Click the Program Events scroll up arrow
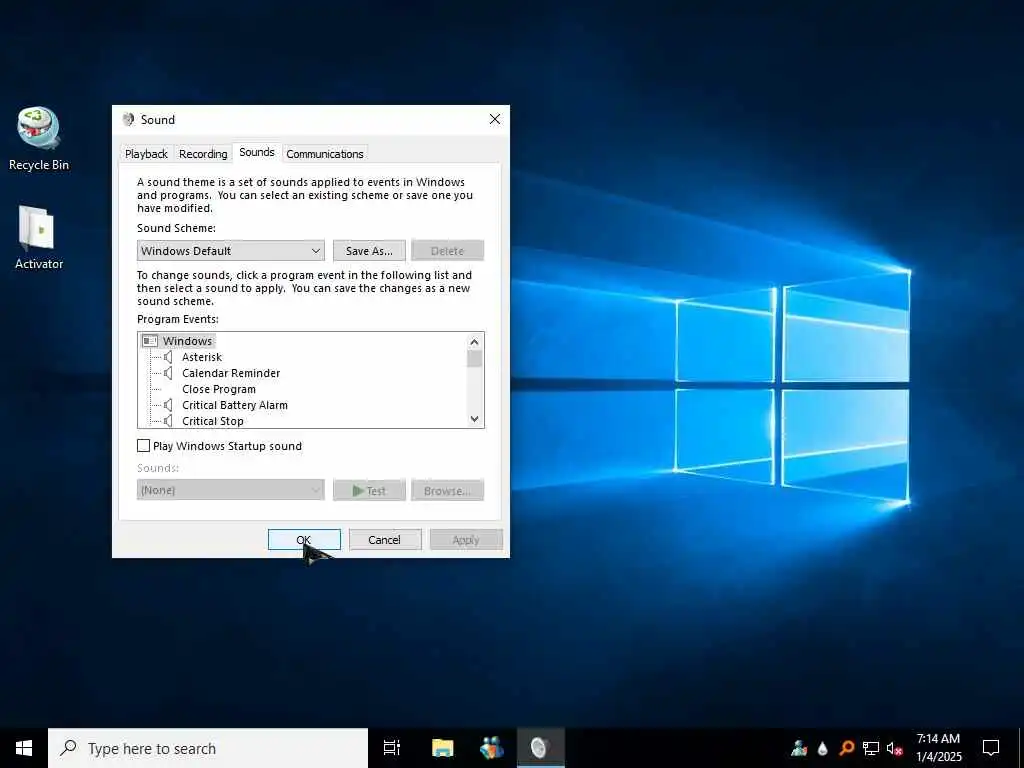Viewport: 1024px width, 768px height. click(475, 342)
